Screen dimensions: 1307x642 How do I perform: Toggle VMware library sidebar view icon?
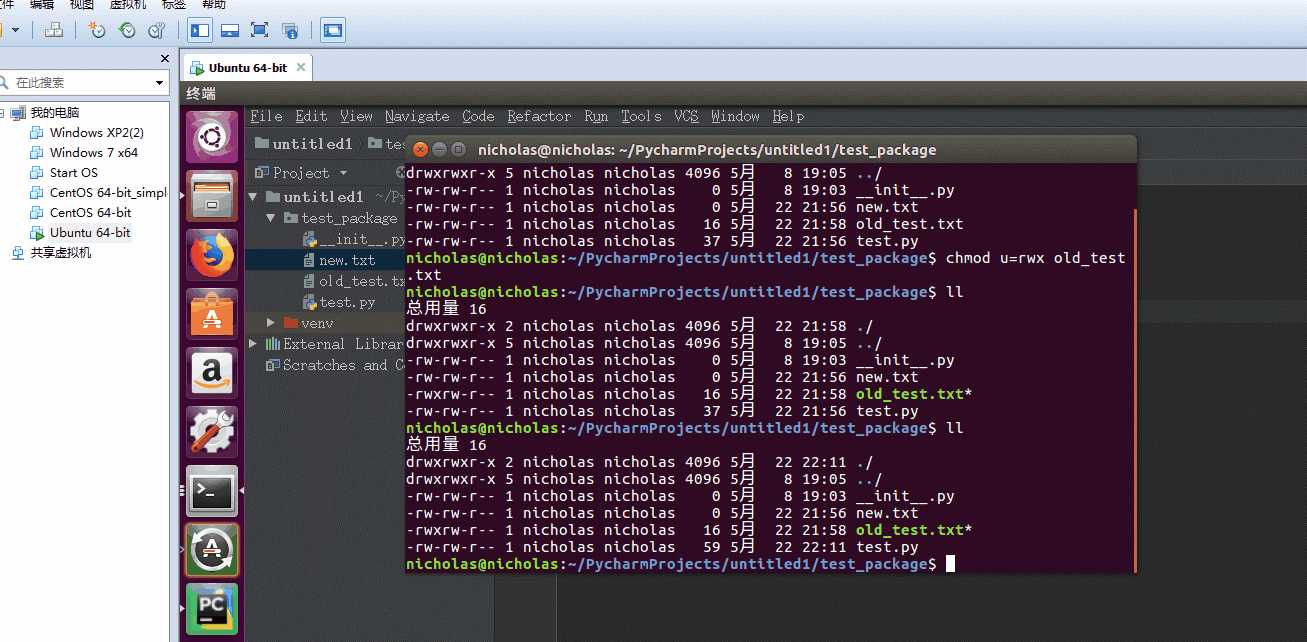(200, 30)
